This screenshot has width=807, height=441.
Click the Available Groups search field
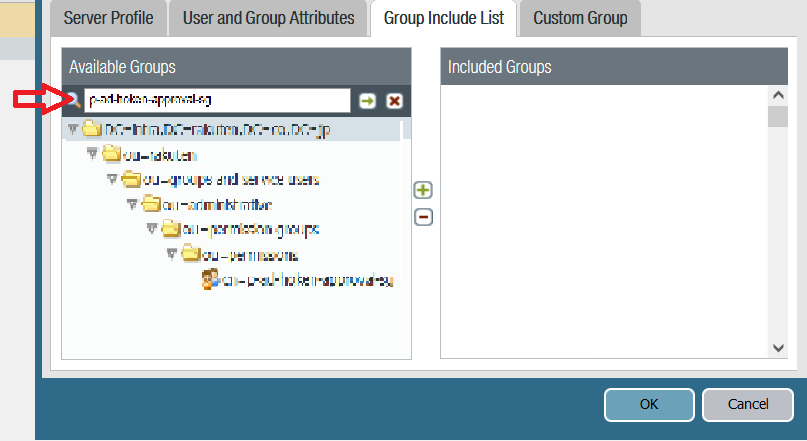[217, 100]
